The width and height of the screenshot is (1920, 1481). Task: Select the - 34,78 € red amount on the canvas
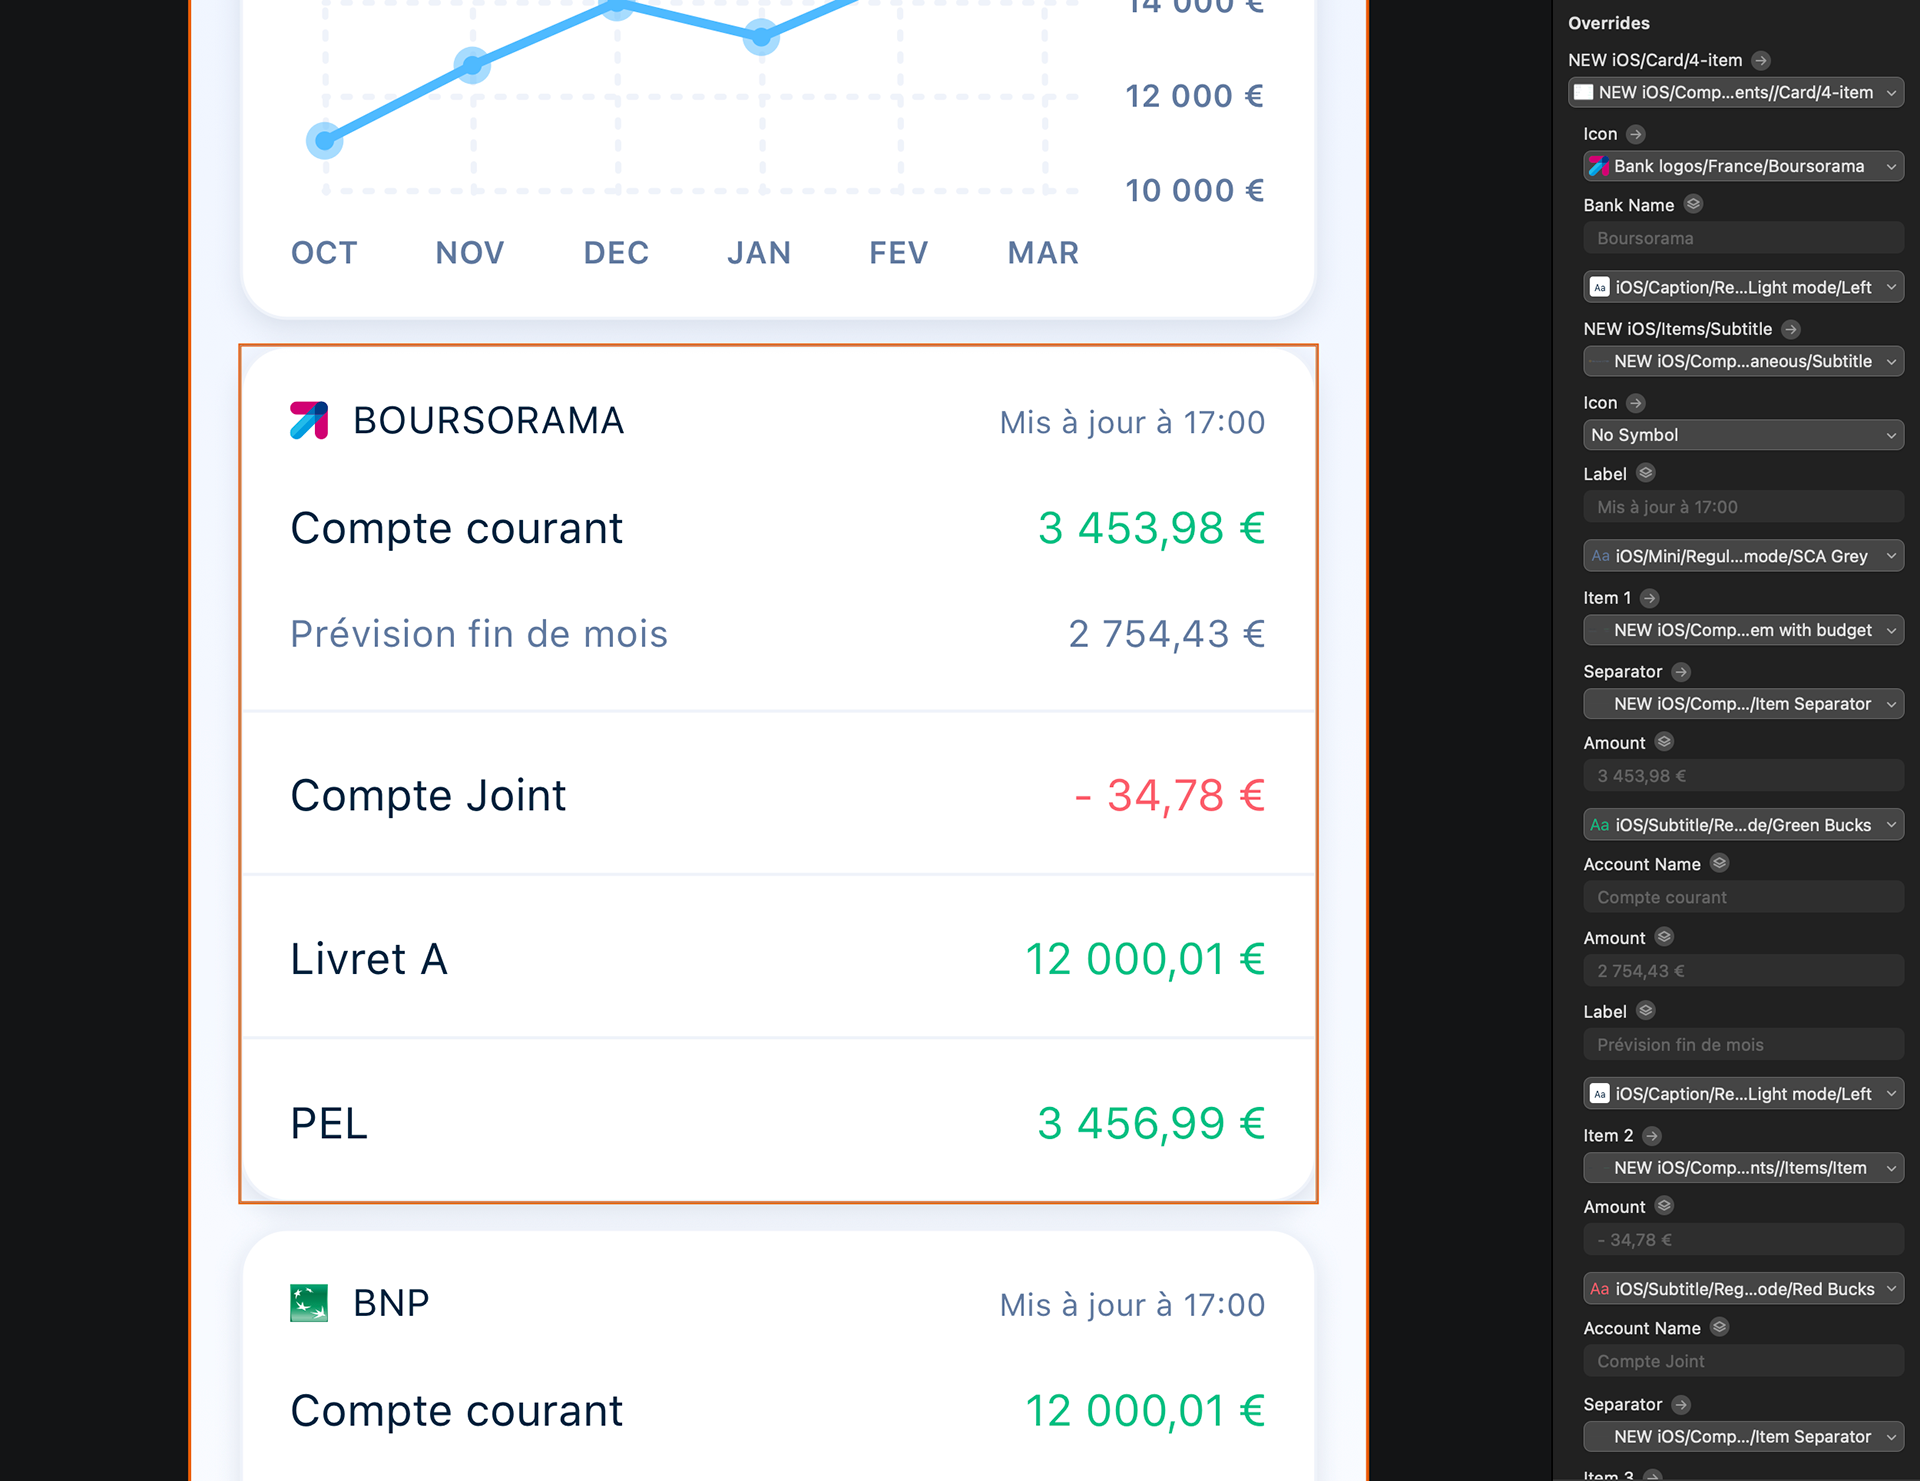tap(1170, 796)
